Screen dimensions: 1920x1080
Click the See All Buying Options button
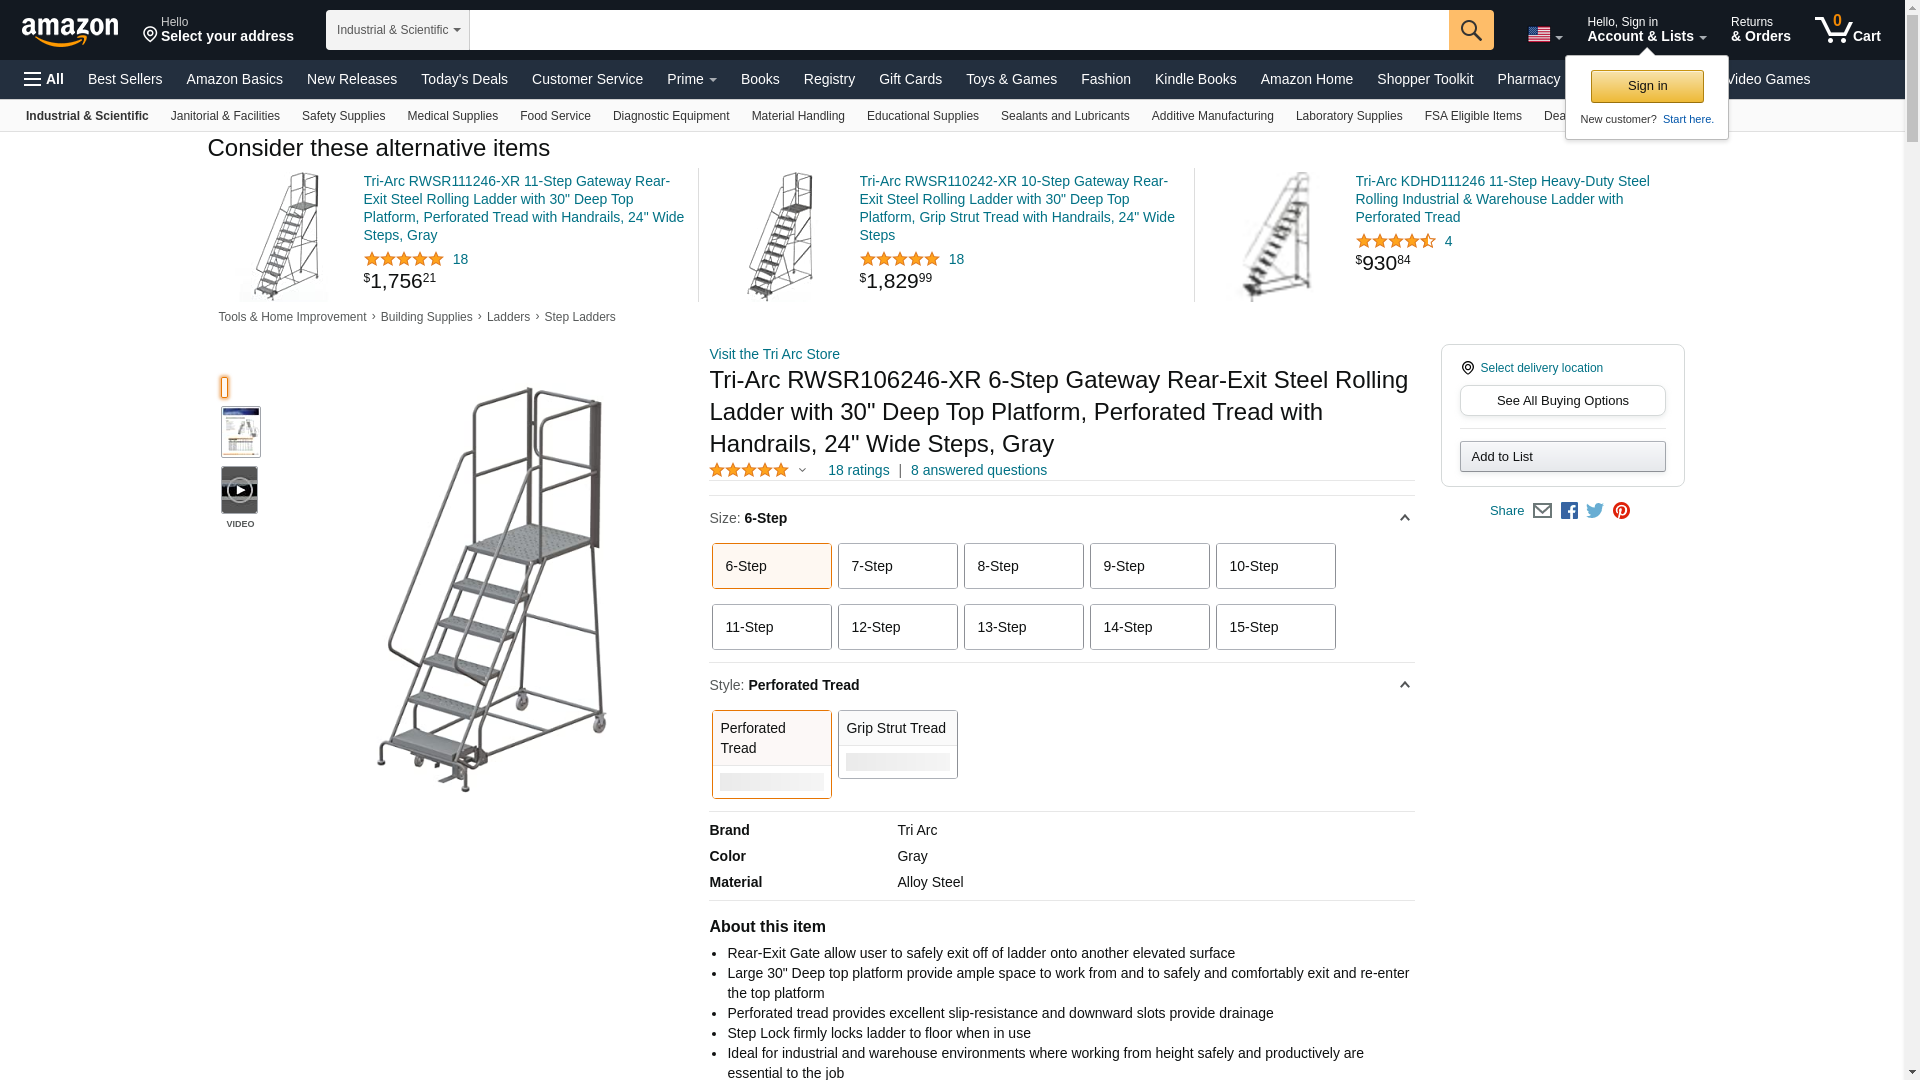(x=1562, y=401)
